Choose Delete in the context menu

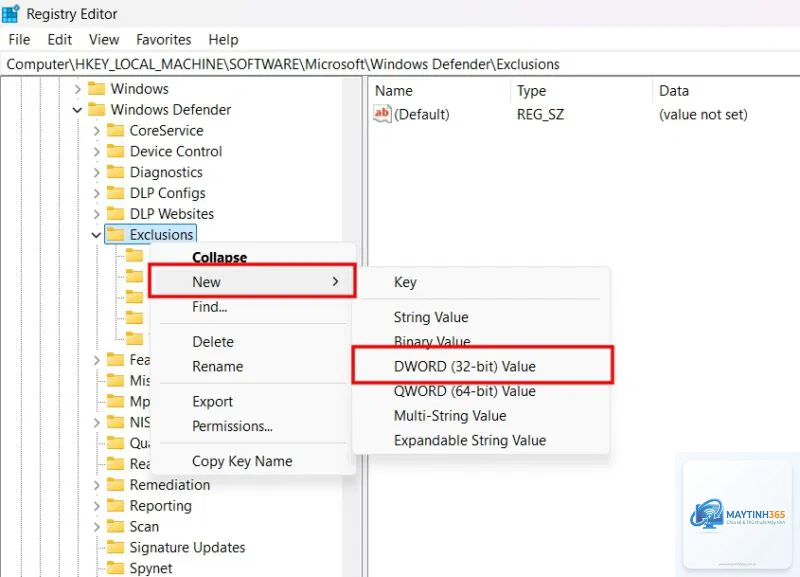click(213, 342)
